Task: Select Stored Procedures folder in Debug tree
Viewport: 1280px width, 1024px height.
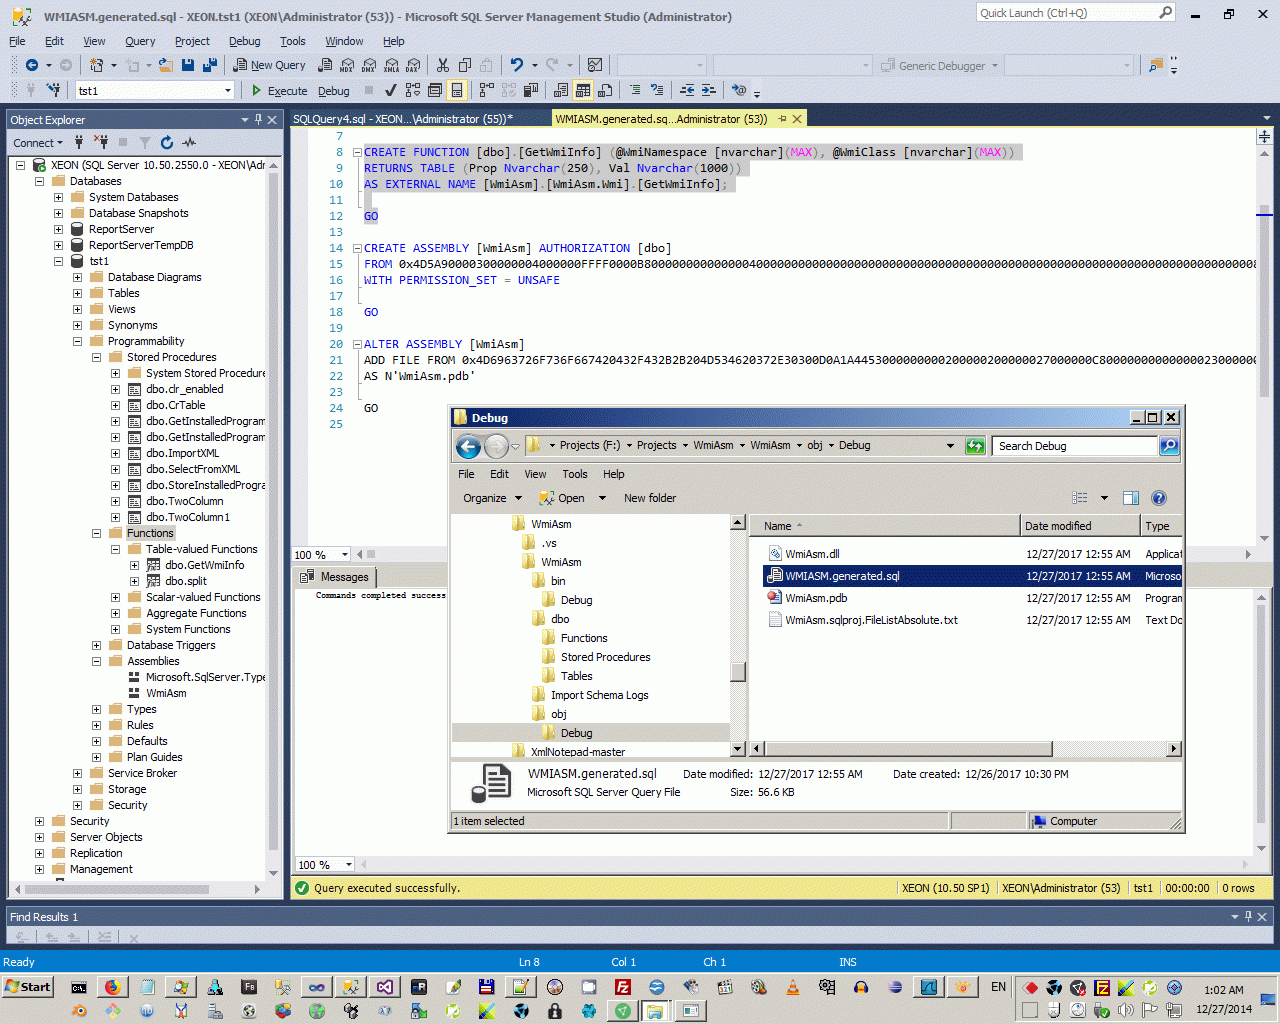Action: tap(605, 657)
